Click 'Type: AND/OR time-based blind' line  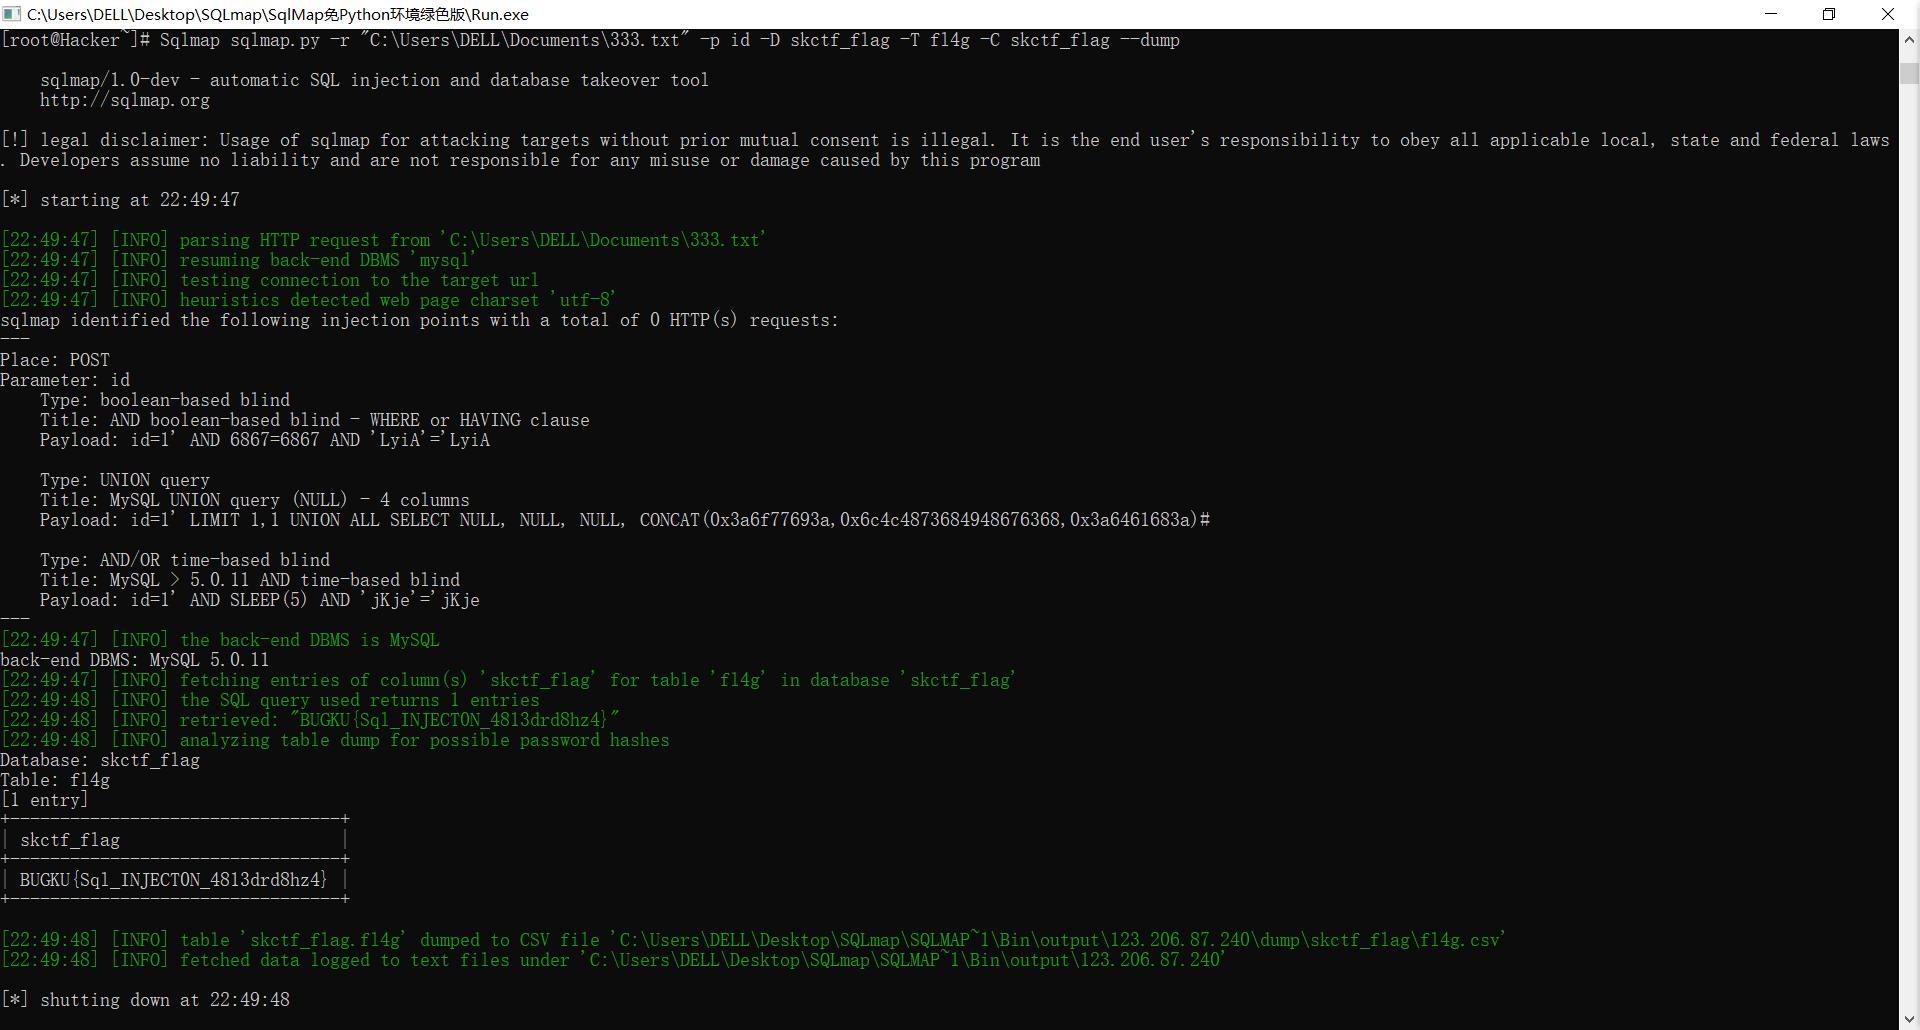(x=185, y=560)
